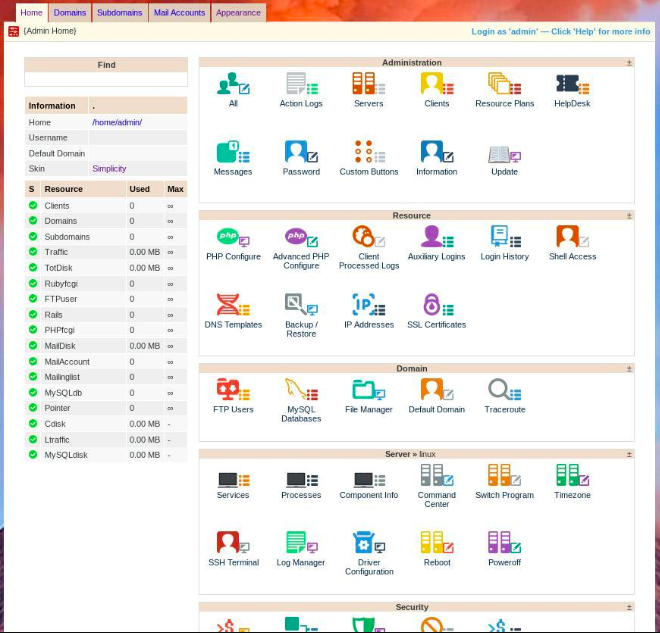This screenshot has height=633, width=660.
Task: Collapse the Domain section
Action: [629, 369]
